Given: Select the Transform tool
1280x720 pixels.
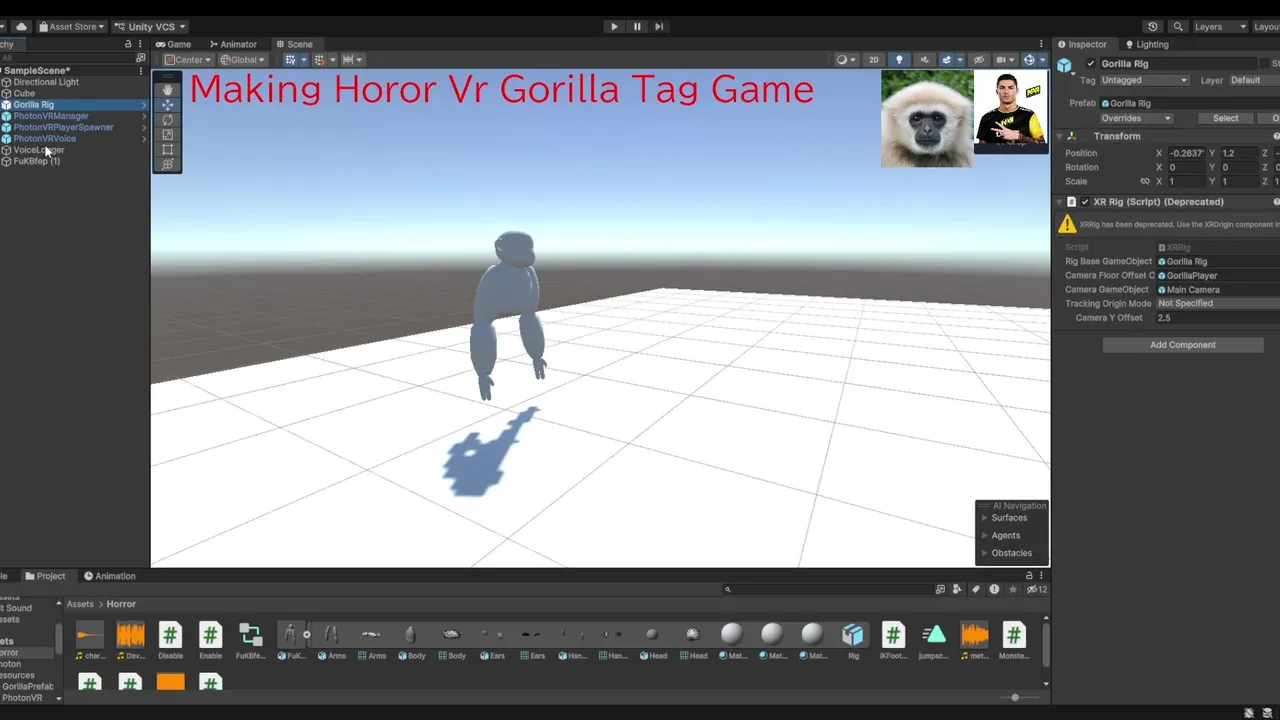Looking at the screenshot, I should (x=167, y=165).
